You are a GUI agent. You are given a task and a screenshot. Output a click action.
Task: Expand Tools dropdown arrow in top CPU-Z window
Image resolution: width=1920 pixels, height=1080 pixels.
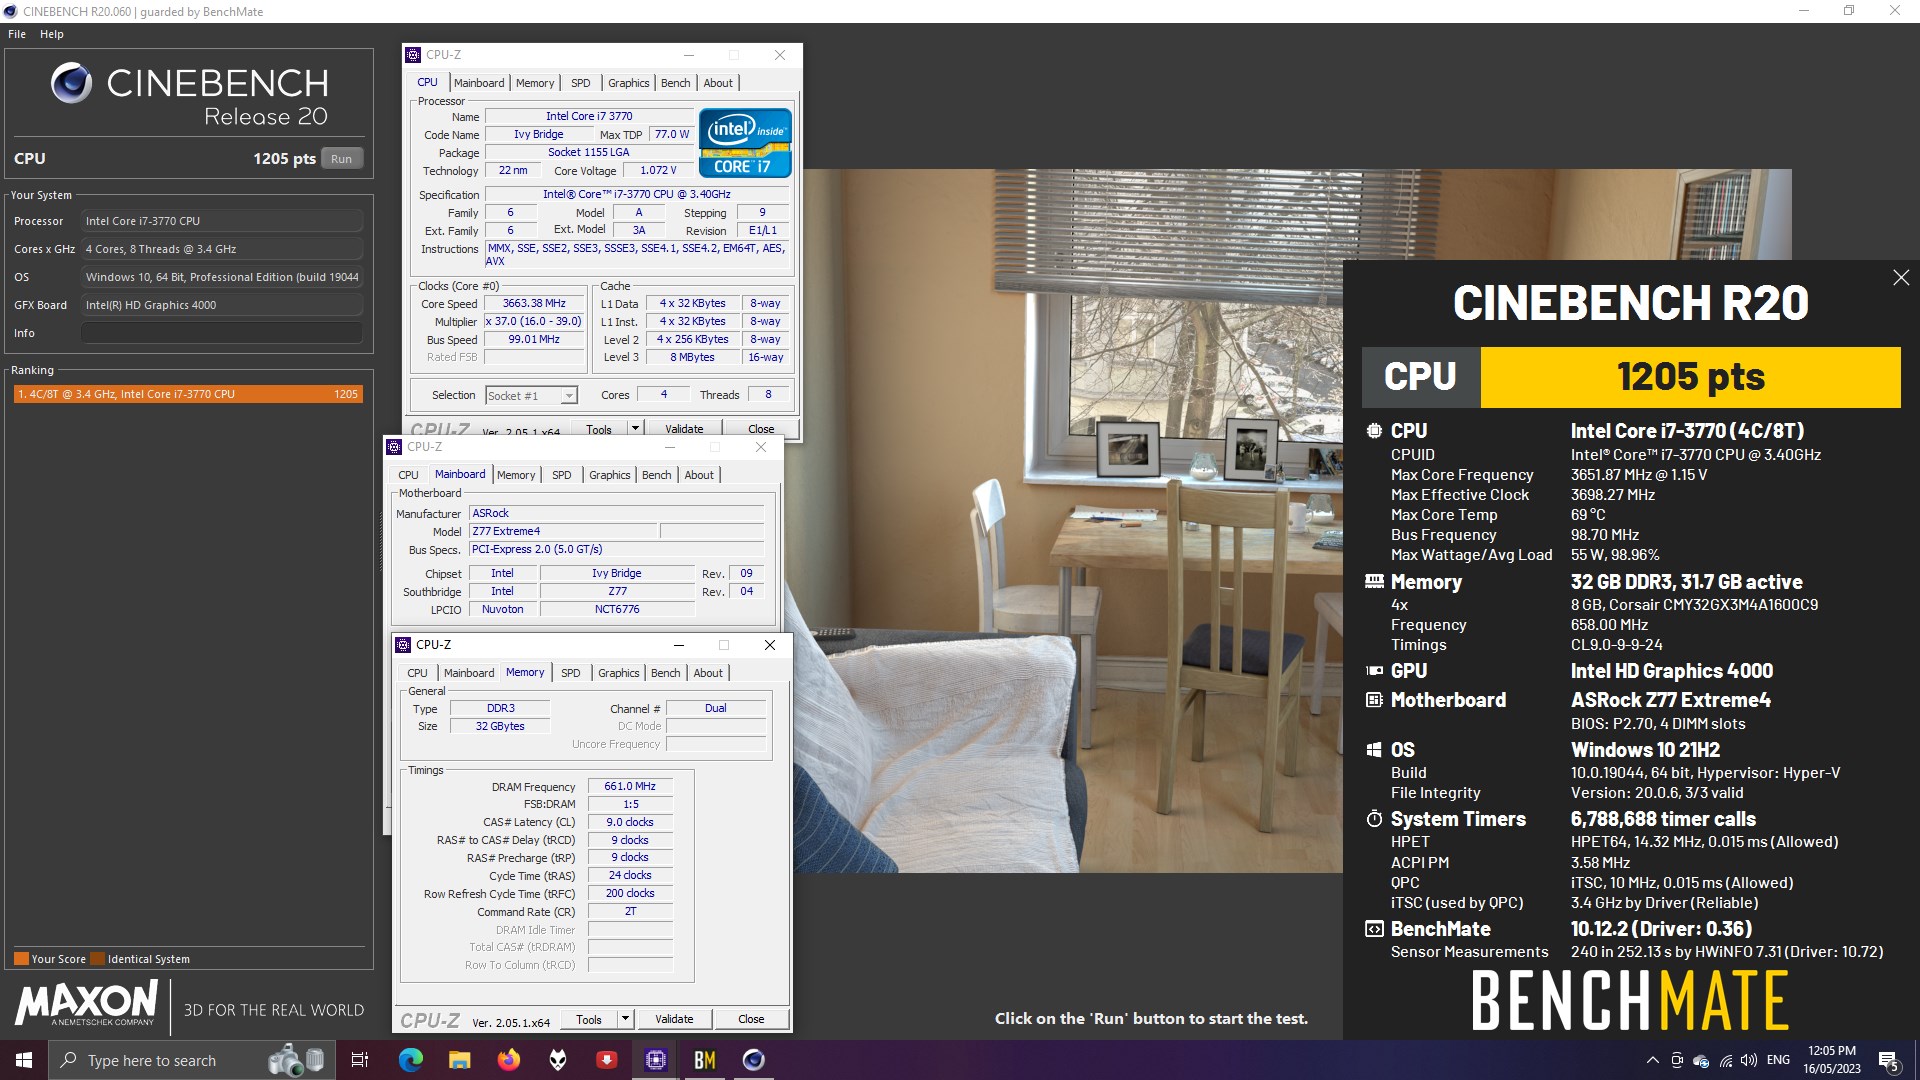pyautogui.click(x=635, y=428)
